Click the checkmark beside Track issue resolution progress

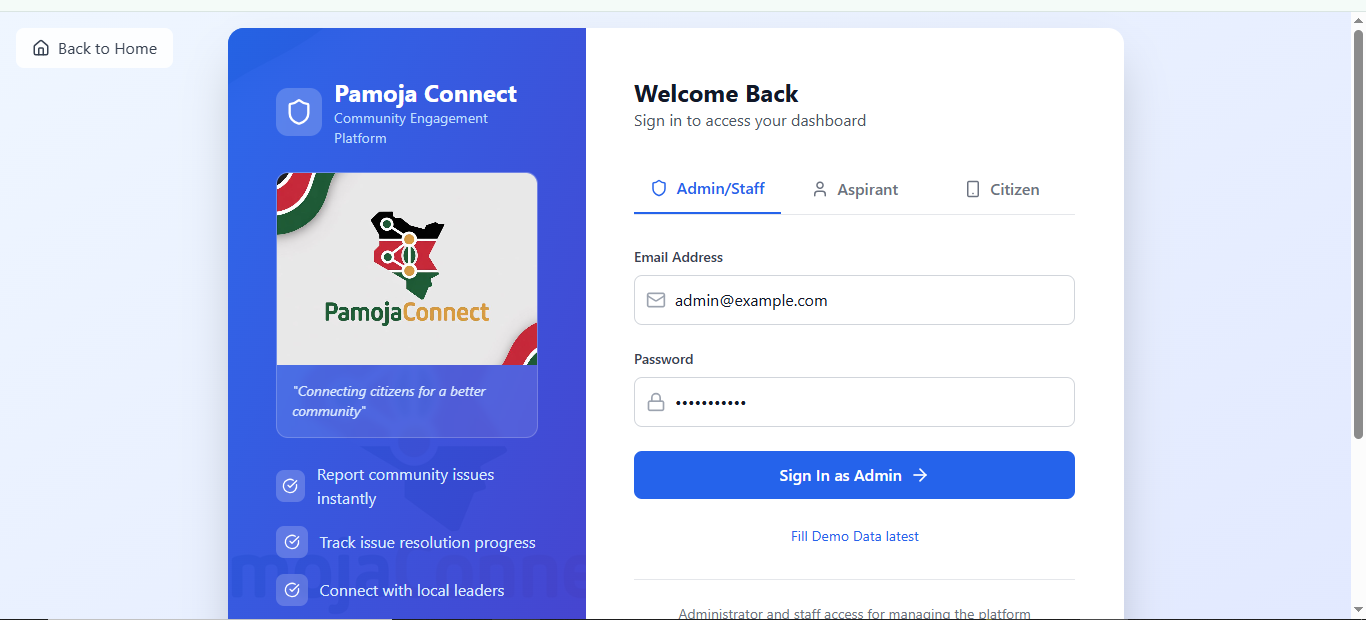click(290, 542)
